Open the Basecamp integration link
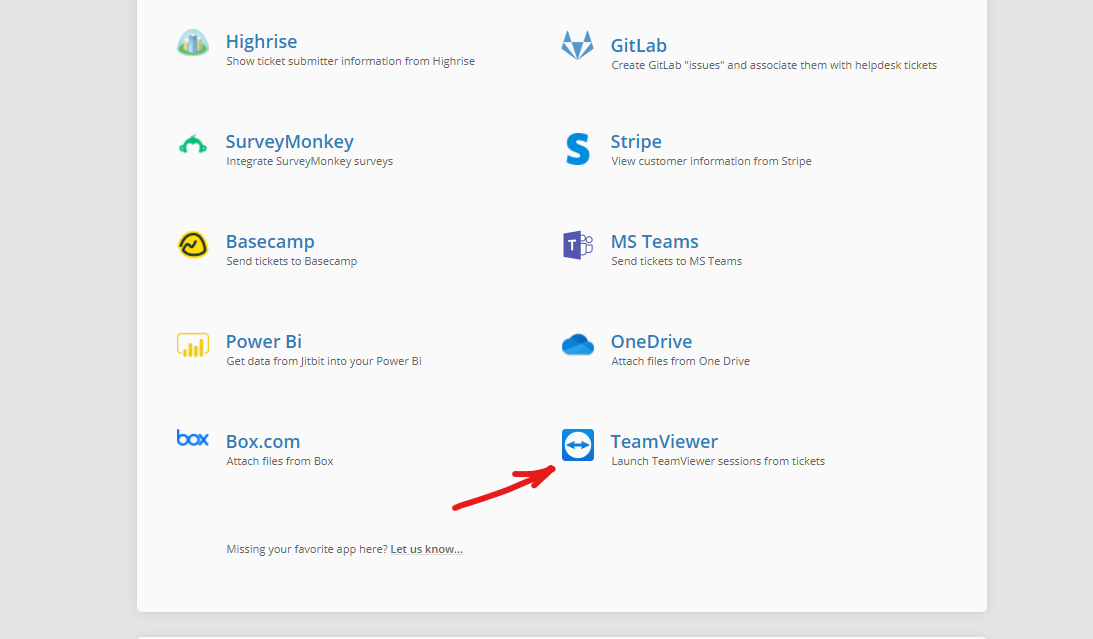Image resolution: width=1093 pixels, height=639 pixels. (x=270, y=241)
